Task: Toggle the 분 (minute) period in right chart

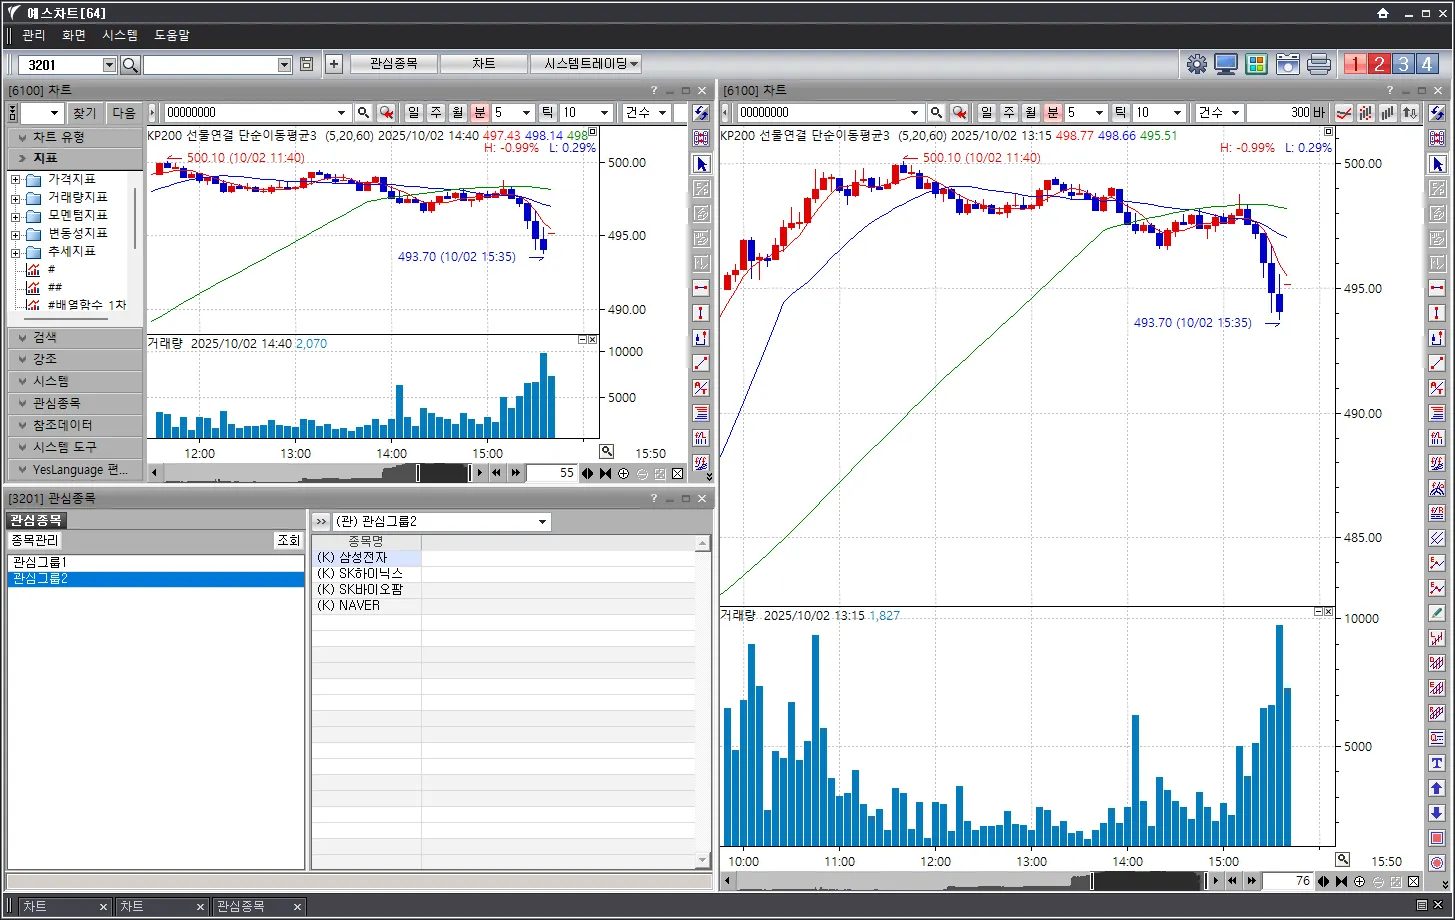Action: point(1052,113)
